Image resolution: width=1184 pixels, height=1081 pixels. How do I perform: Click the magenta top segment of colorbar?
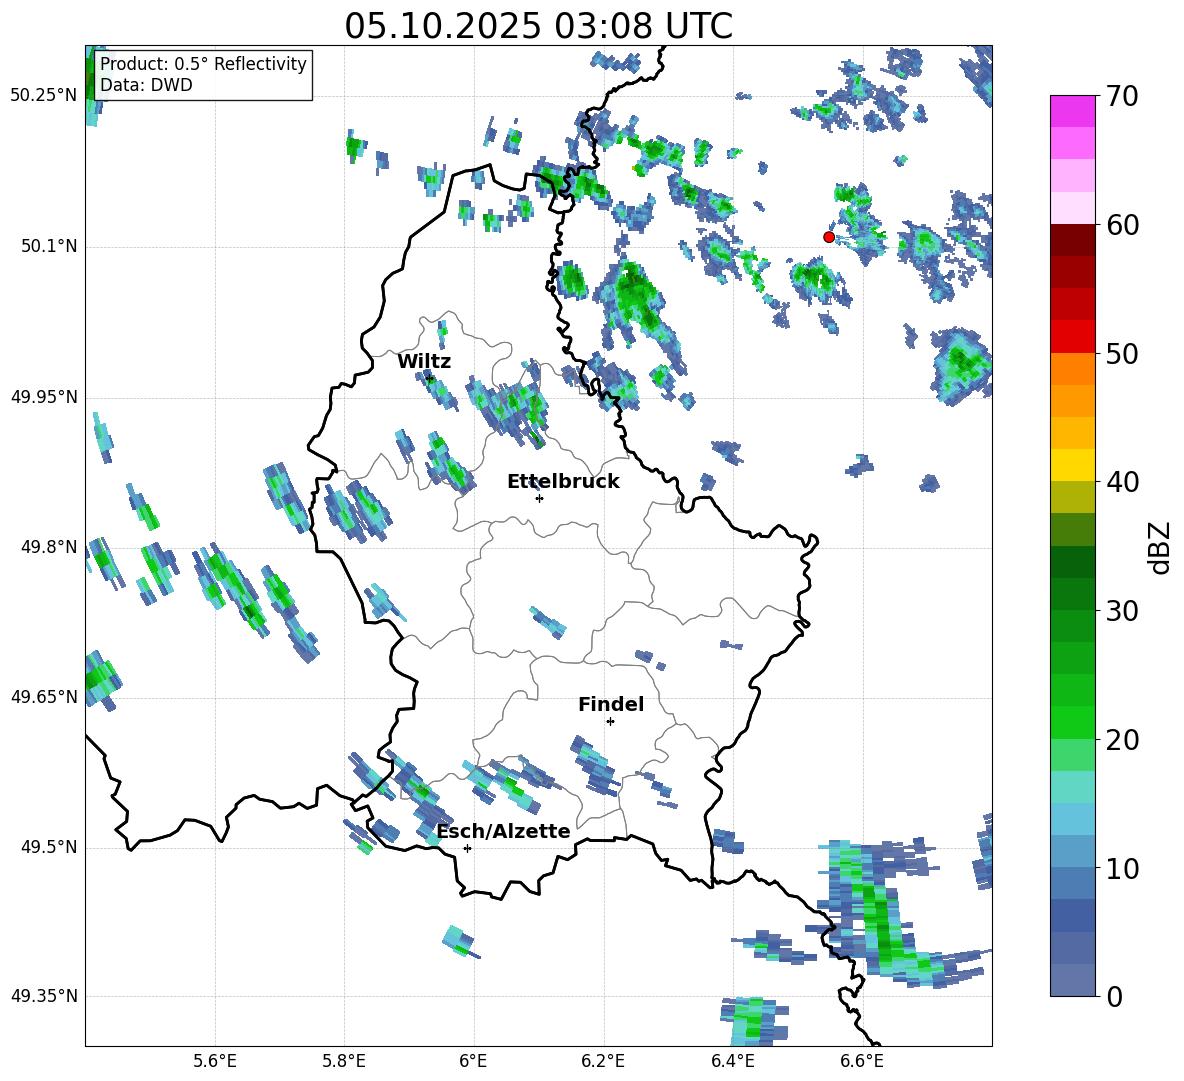(1072, 111)
